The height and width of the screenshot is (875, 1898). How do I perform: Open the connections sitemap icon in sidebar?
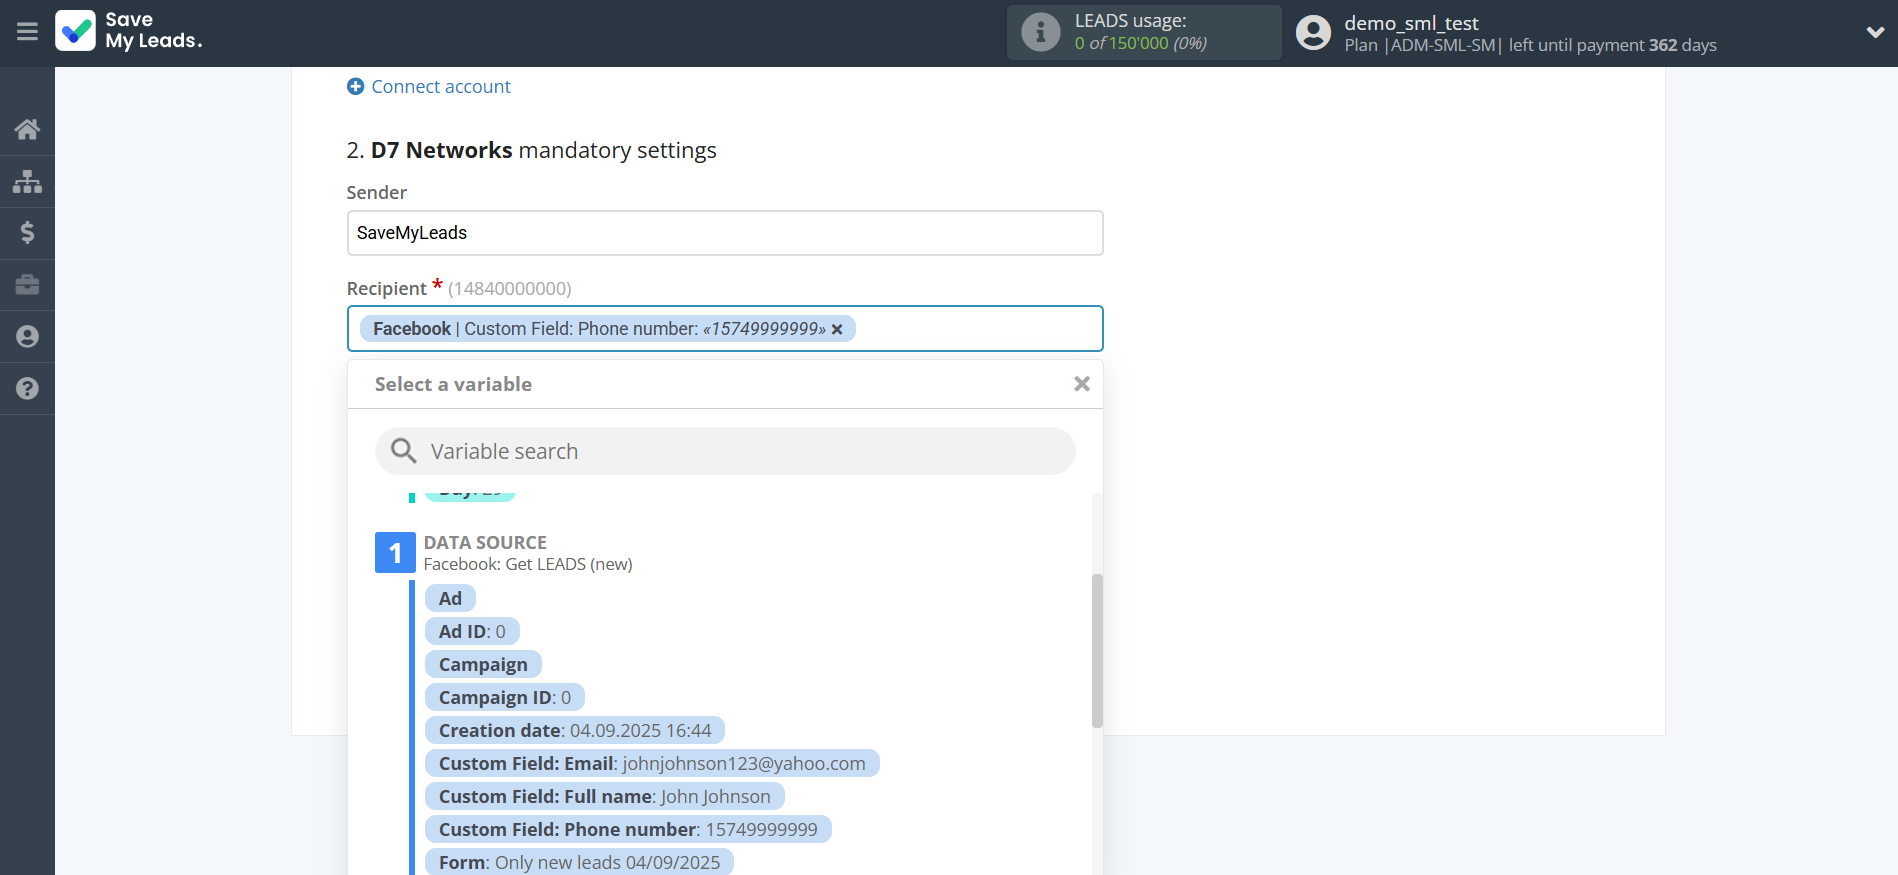(x=27, y=181)
